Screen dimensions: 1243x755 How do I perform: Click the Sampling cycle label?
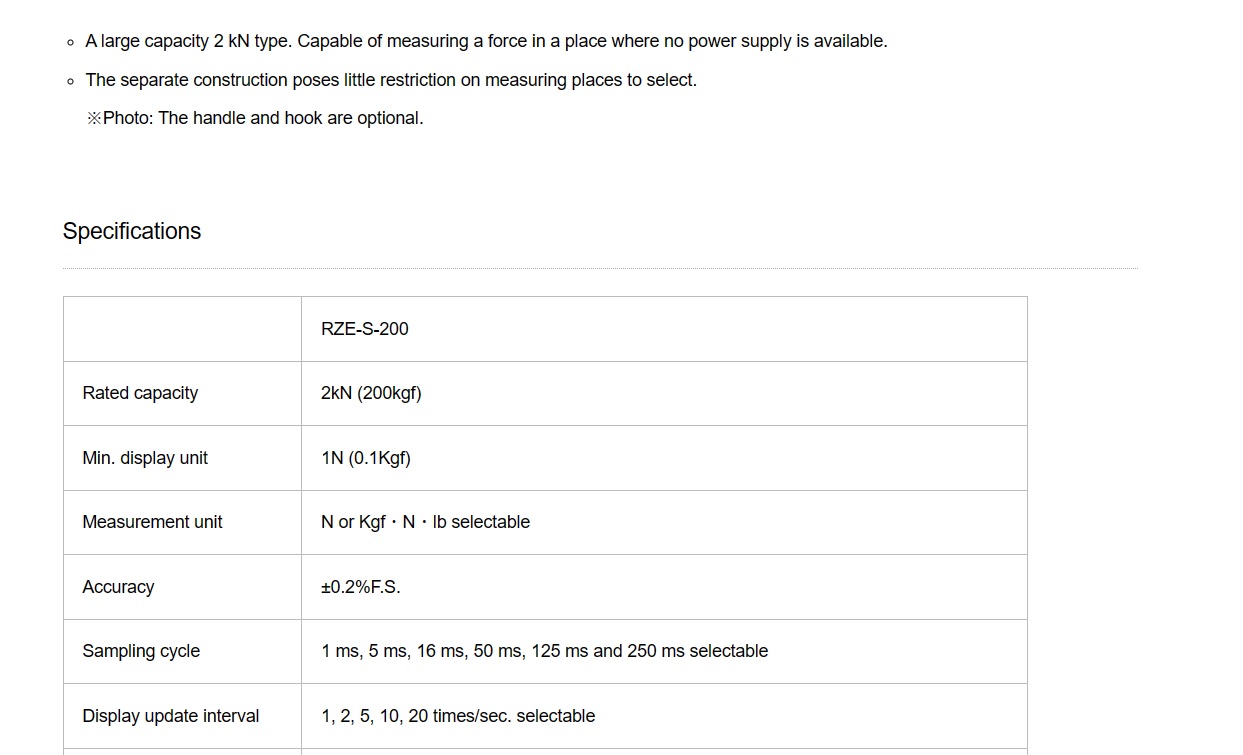(x=141, y=651)
